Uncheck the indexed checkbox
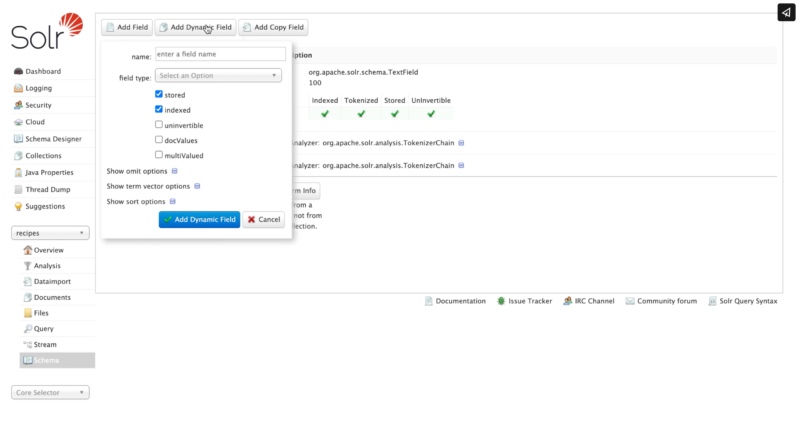800x423 pixels. [x=159, y=109]
